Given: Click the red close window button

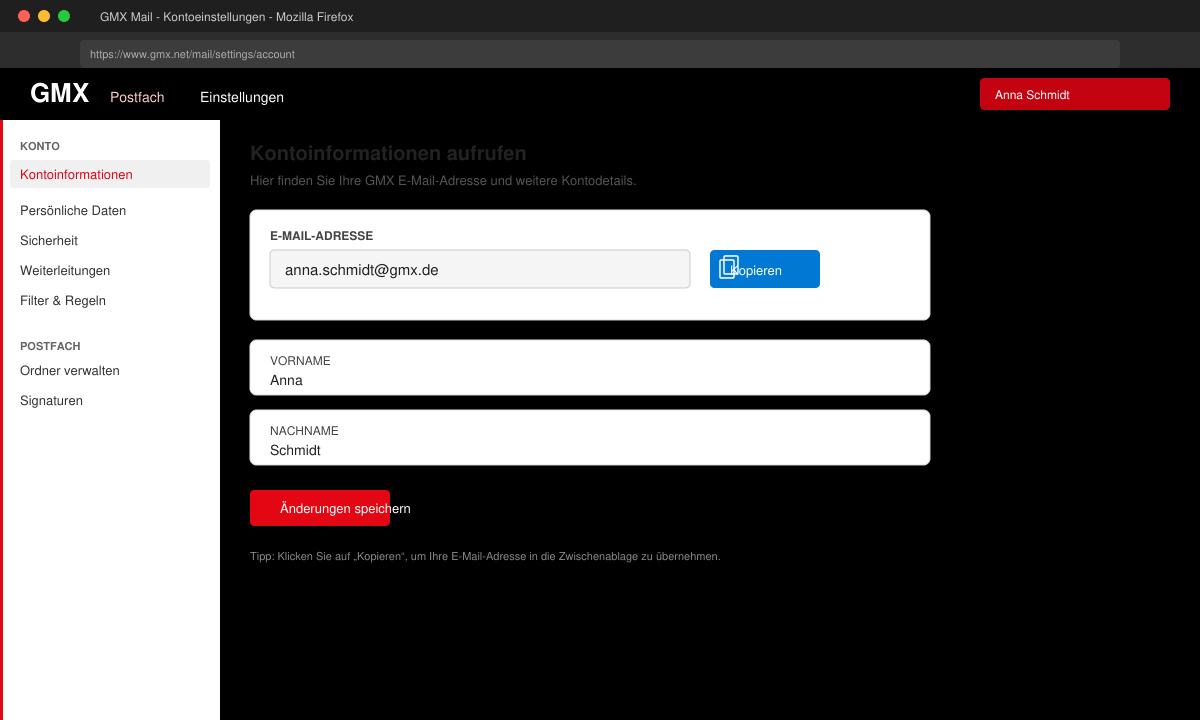Looking at the screenshot, I should [x=24, y=16].
